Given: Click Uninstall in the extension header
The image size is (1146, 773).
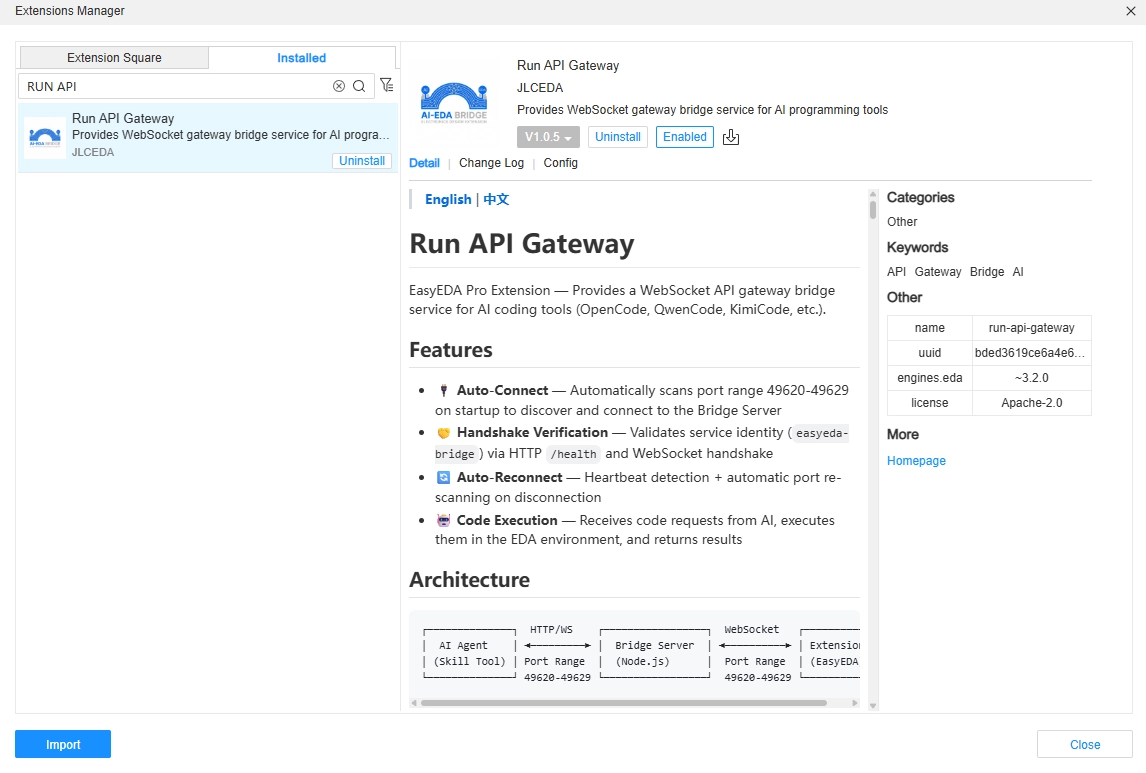Looking at the screenshot, I should click(x=618, y=137).
